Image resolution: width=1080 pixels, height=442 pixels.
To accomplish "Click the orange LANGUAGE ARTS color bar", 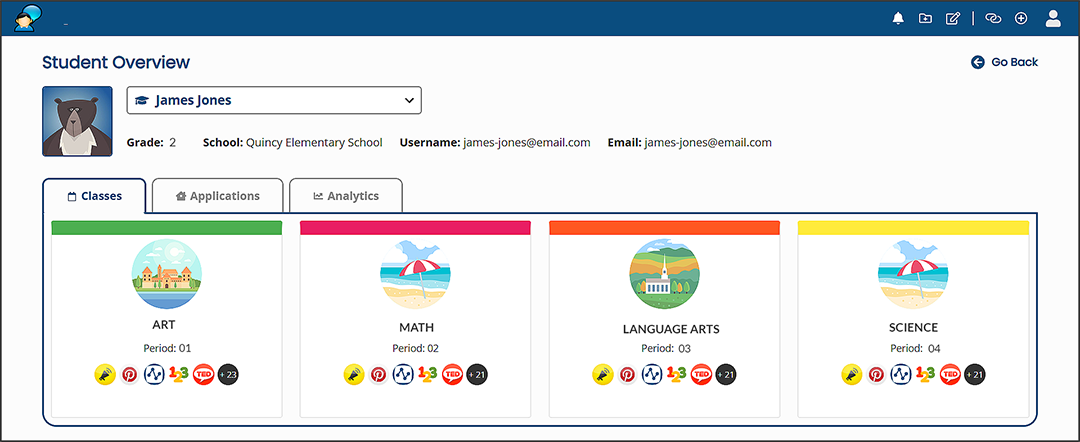I will 664,228.
